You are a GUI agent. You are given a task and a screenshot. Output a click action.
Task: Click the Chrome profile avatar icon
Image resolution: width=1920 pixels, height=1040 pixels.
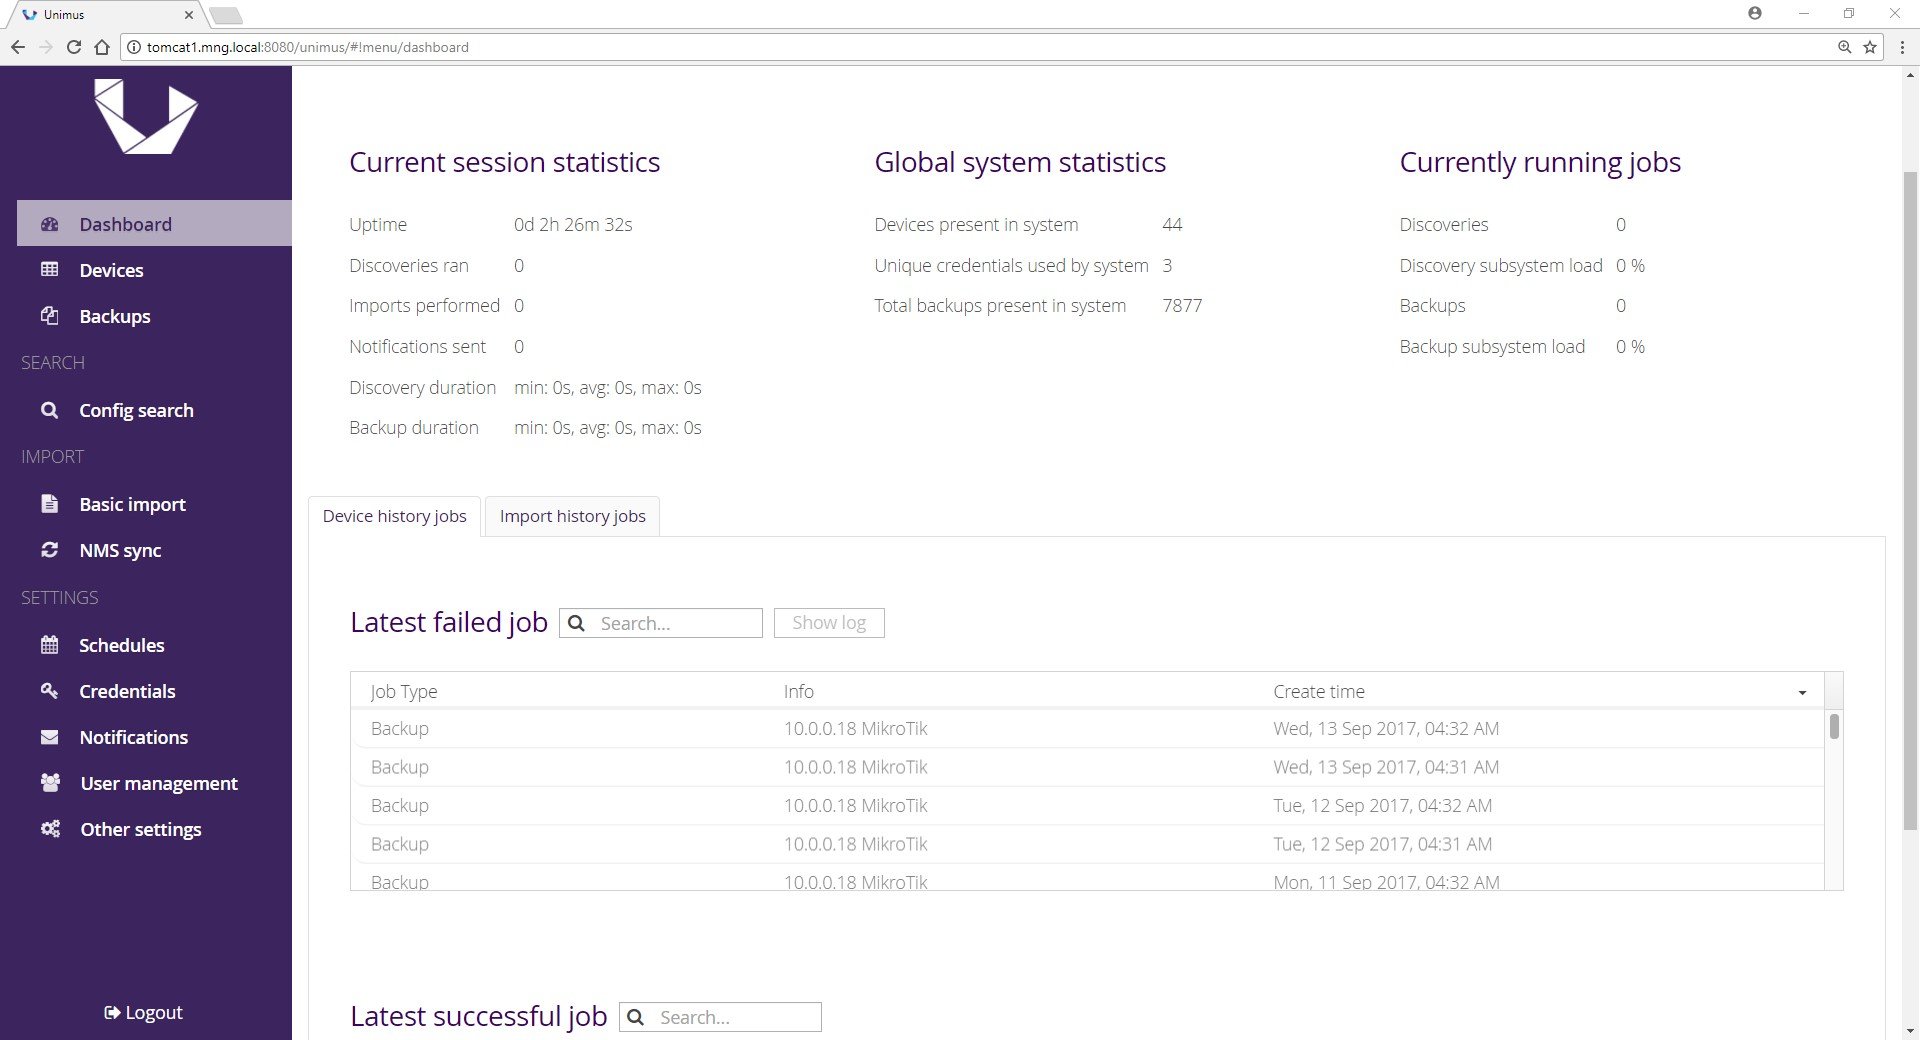click(x=1755, y=13)
